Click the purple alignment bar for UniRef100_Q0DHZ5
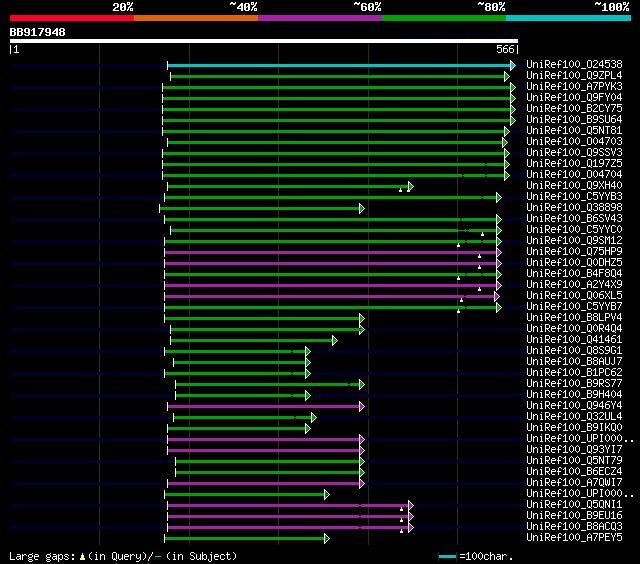This screenshot has width=640, height=564. (x=331, y=264)
